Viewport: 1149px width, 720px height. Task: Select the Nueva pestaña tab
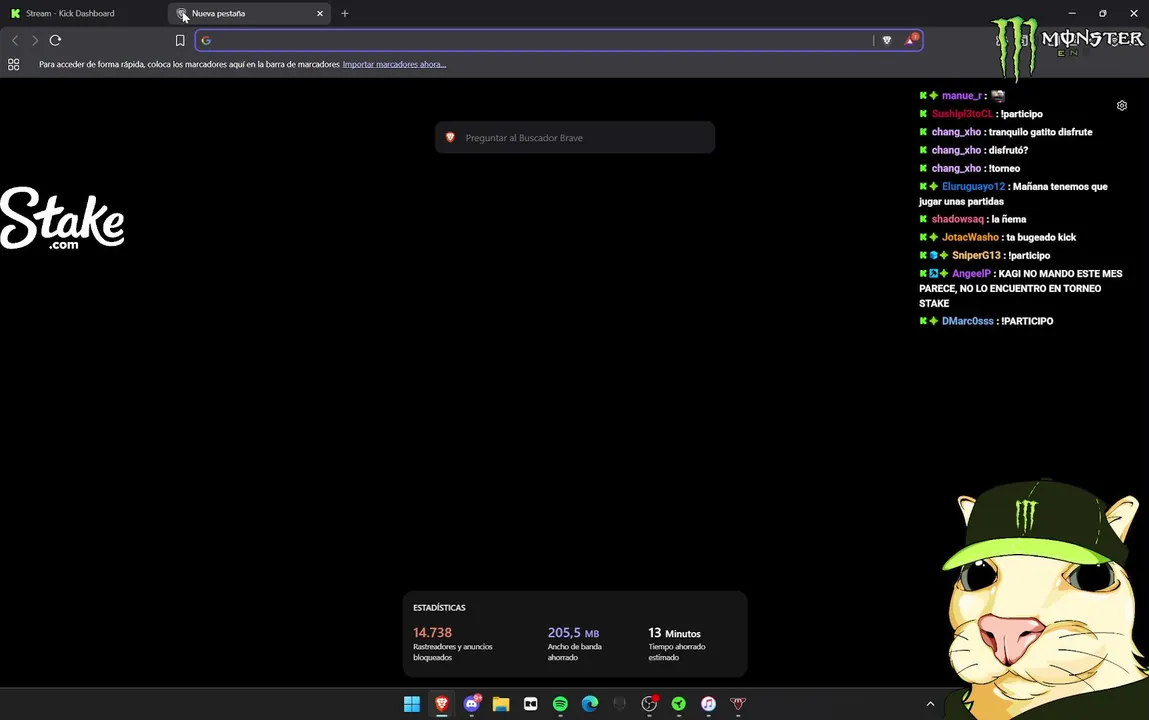click(x=249, y=13)
